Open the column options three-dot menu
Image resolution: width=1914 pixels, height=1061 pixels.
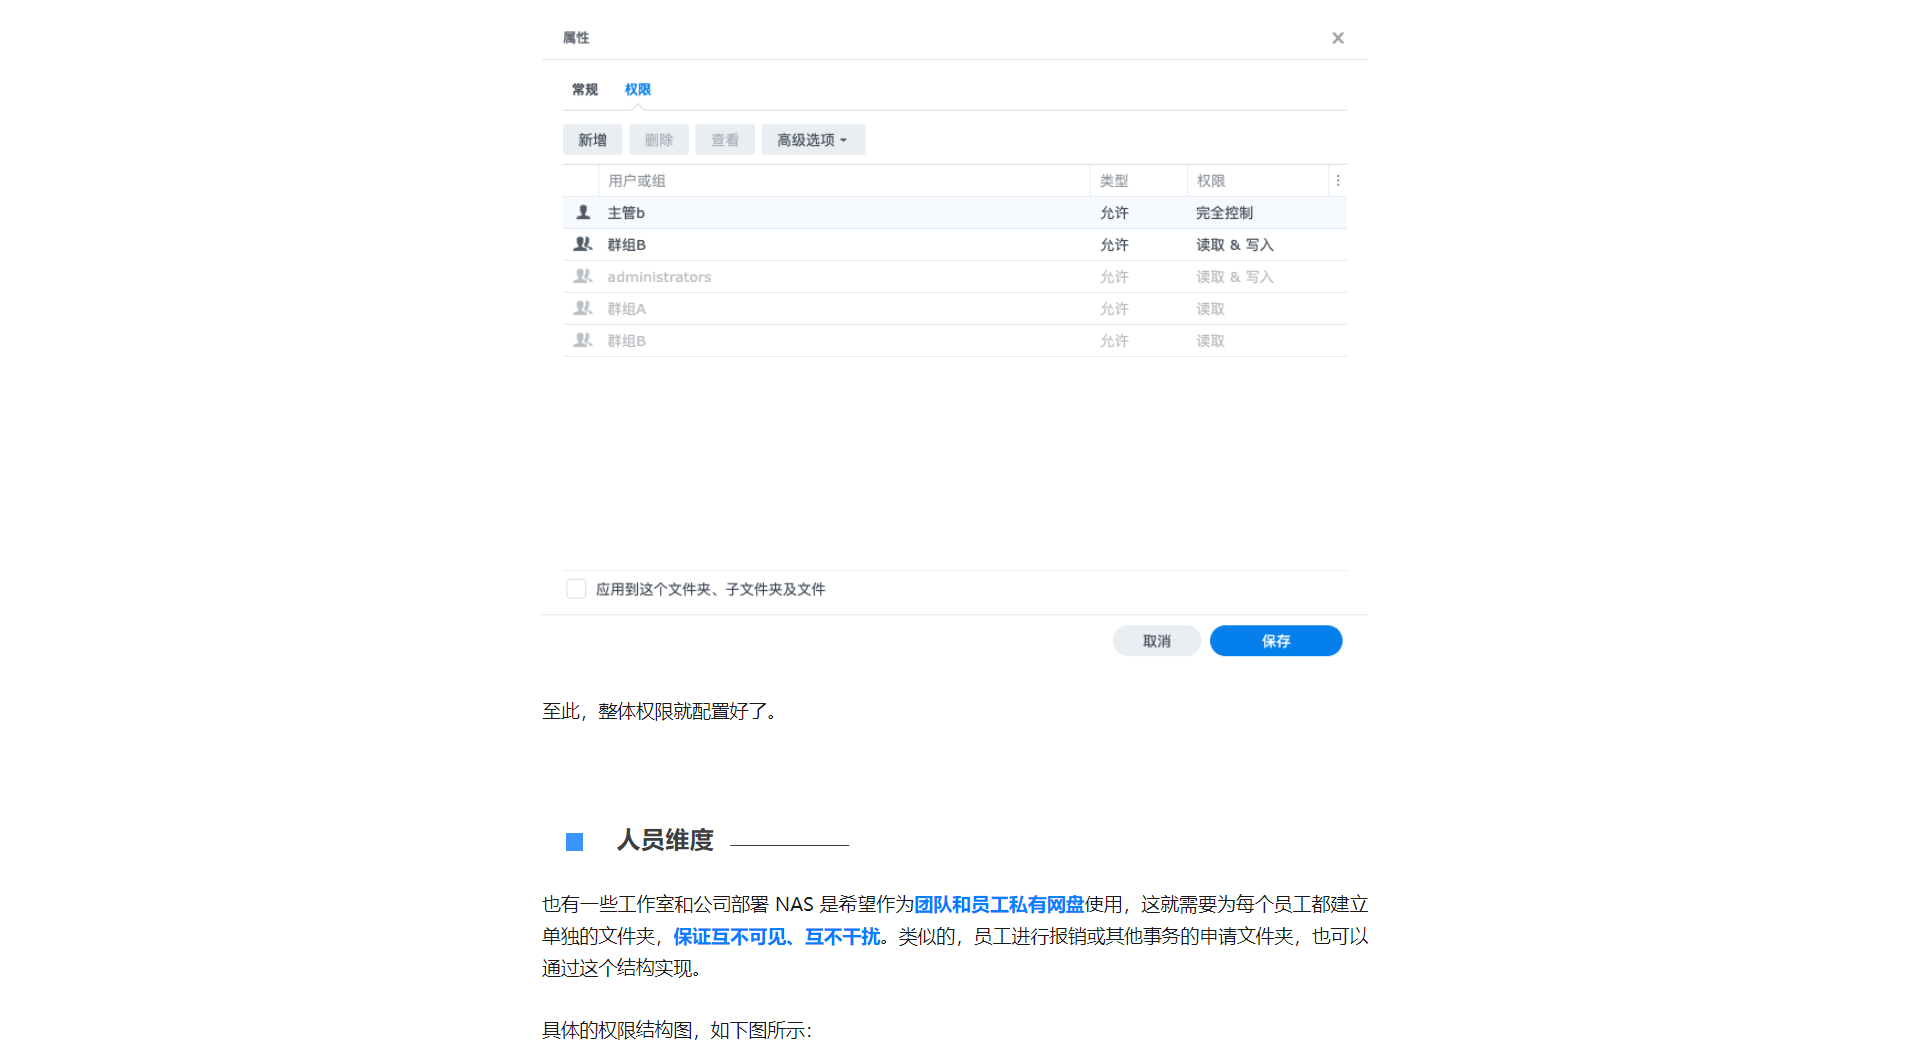(x=1337, y=181)
